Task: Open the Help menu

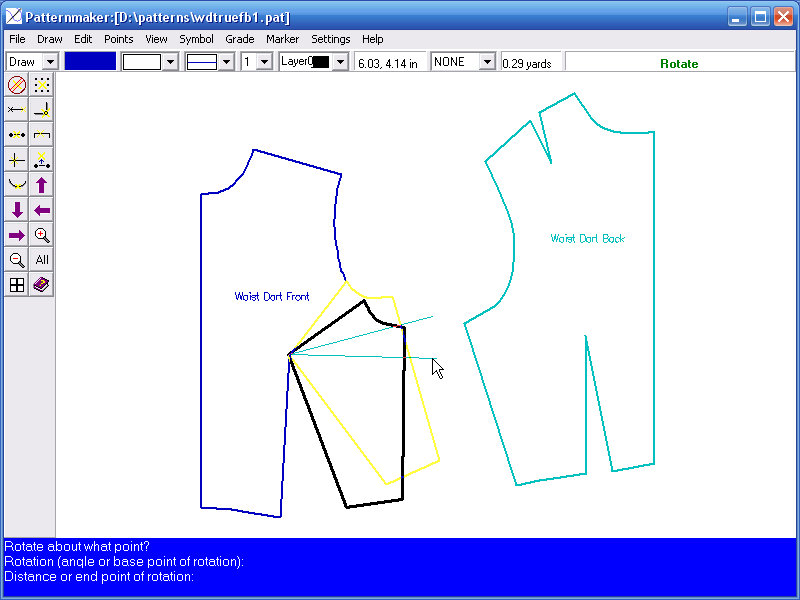Action: [x=372, y=39]
